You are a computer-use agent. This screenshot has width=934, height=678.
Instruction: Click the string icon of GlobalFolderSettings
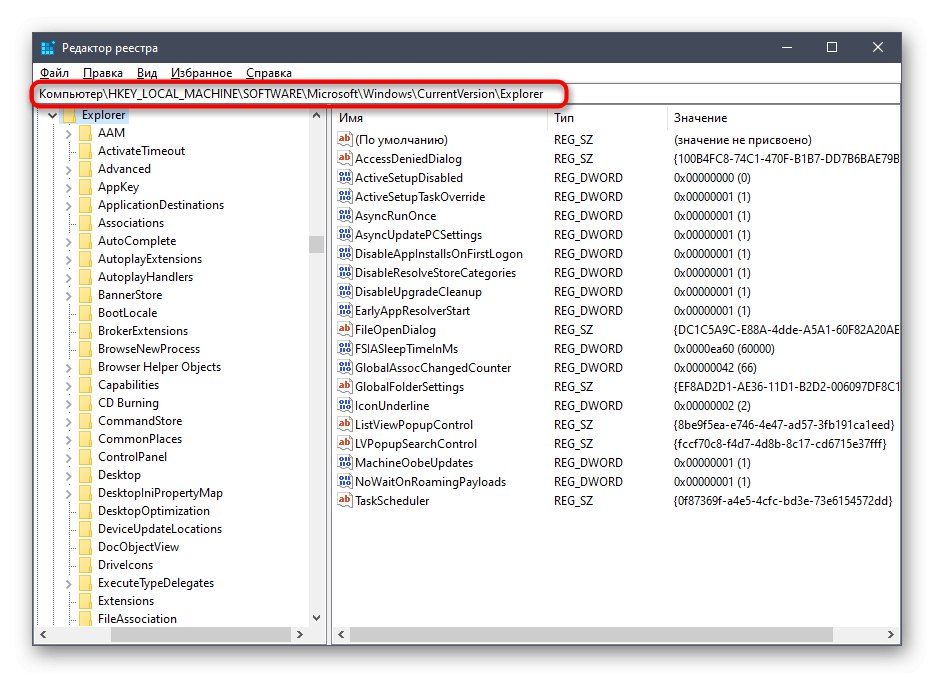tap(344, 387)
